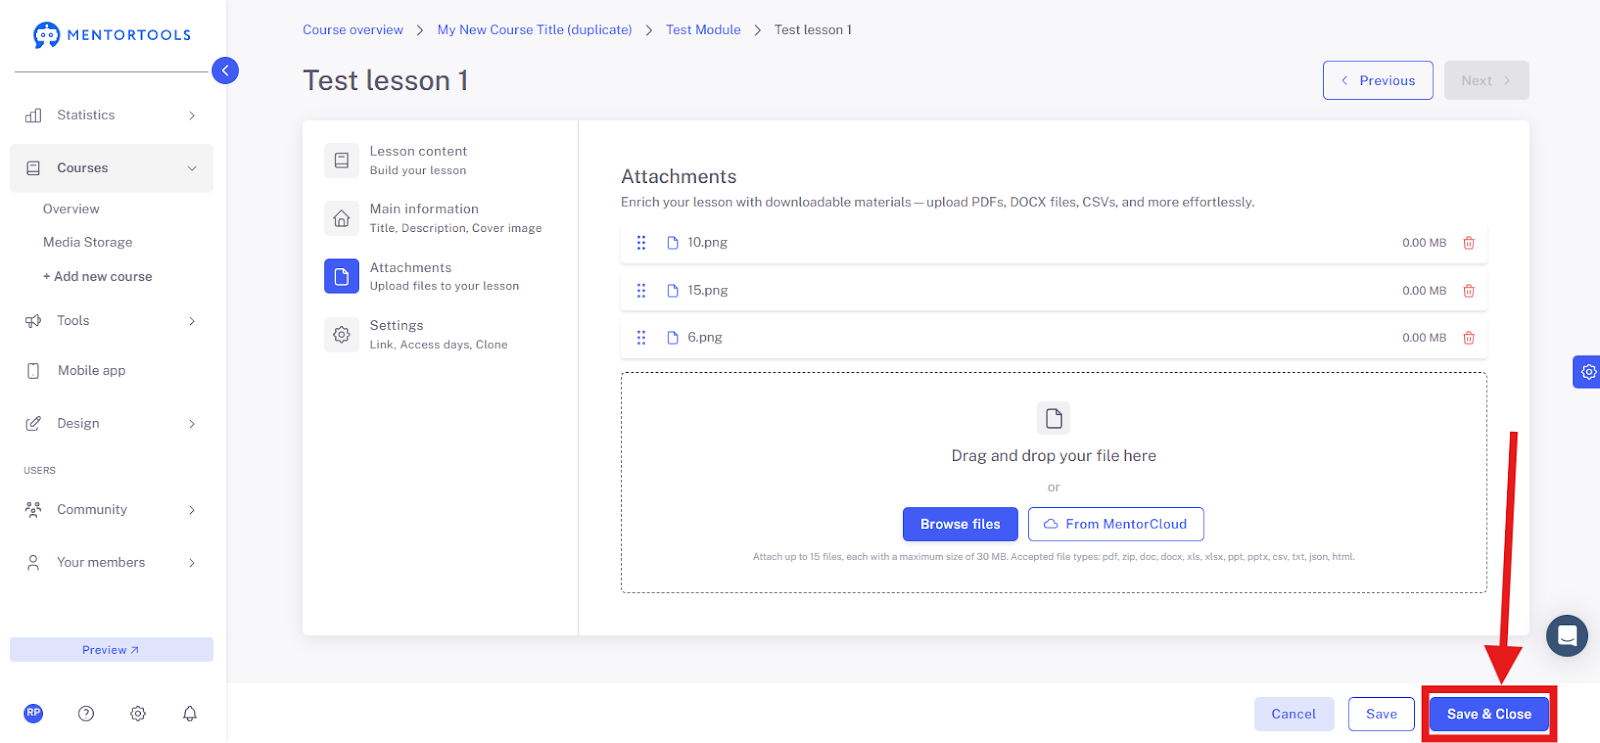The width and height of the screenshot is (1600, 743).
Task: Click the Settings gear icon in lesson menu
Action: coord(341,335)
